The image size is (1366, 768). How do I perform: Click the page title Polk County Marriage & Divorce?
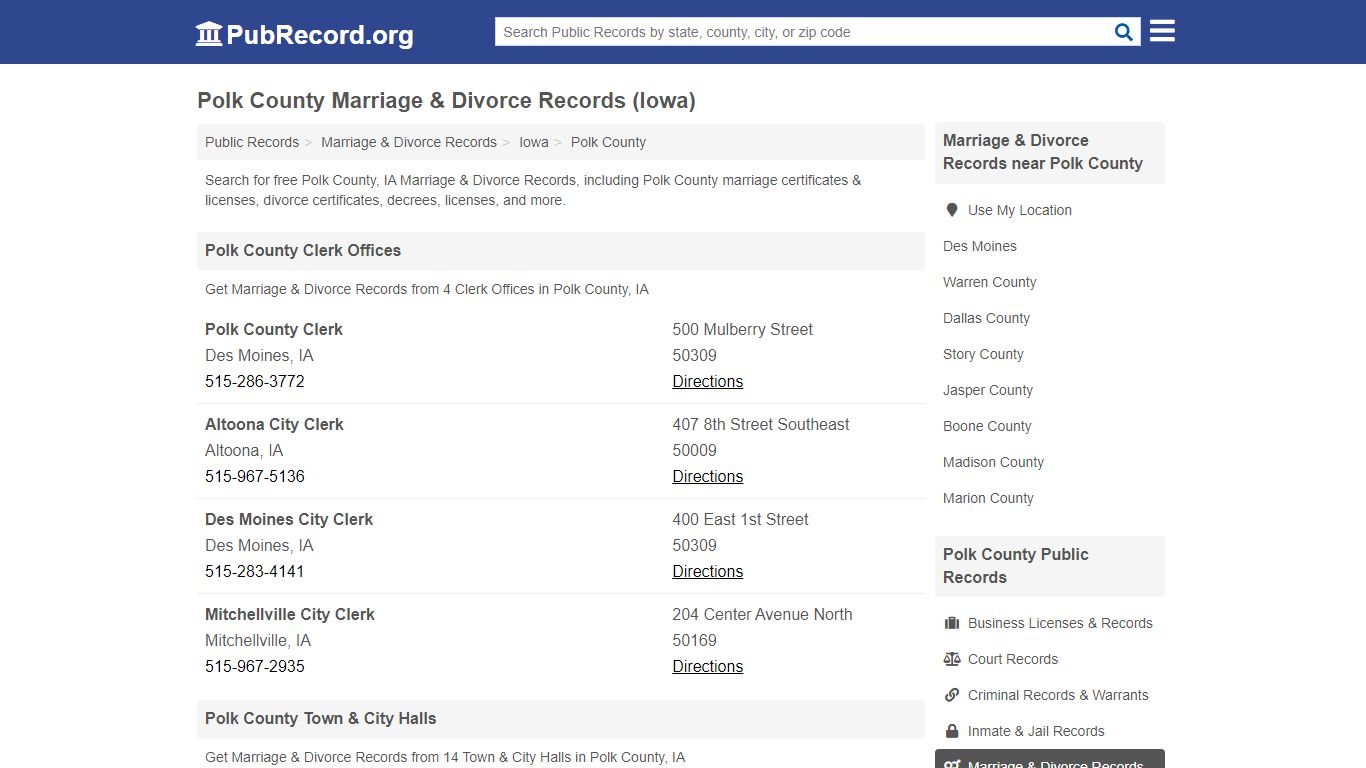(446, 101)
